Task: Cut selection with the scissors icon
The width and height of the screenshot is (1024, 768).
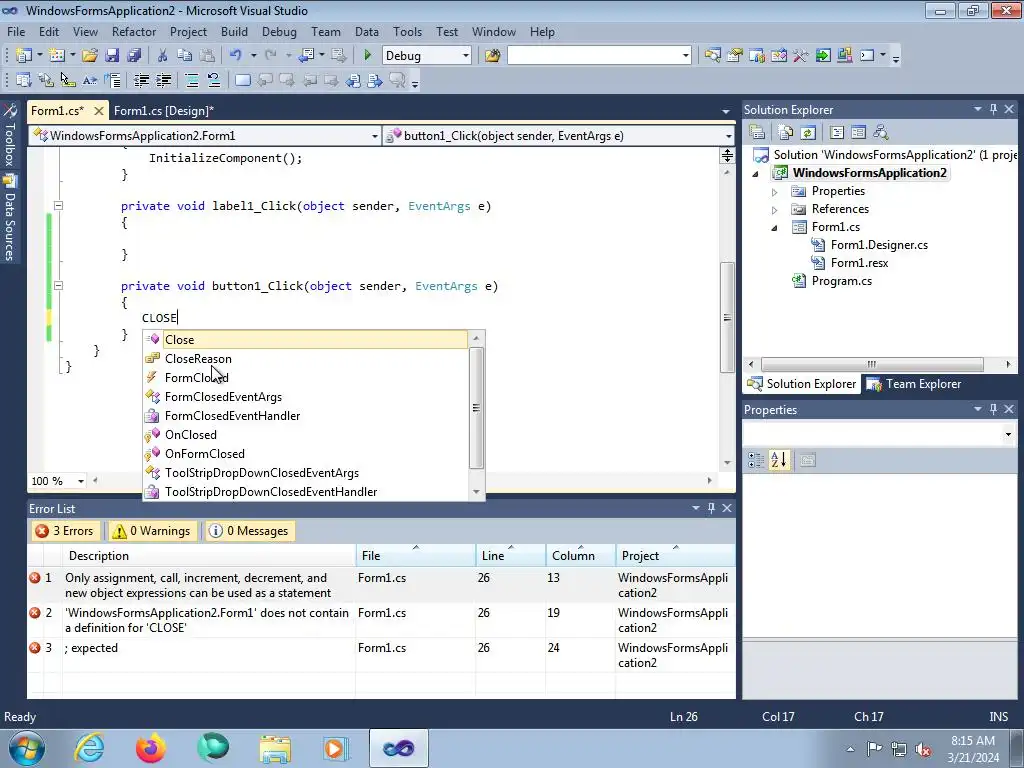Action: click(163, 56)
